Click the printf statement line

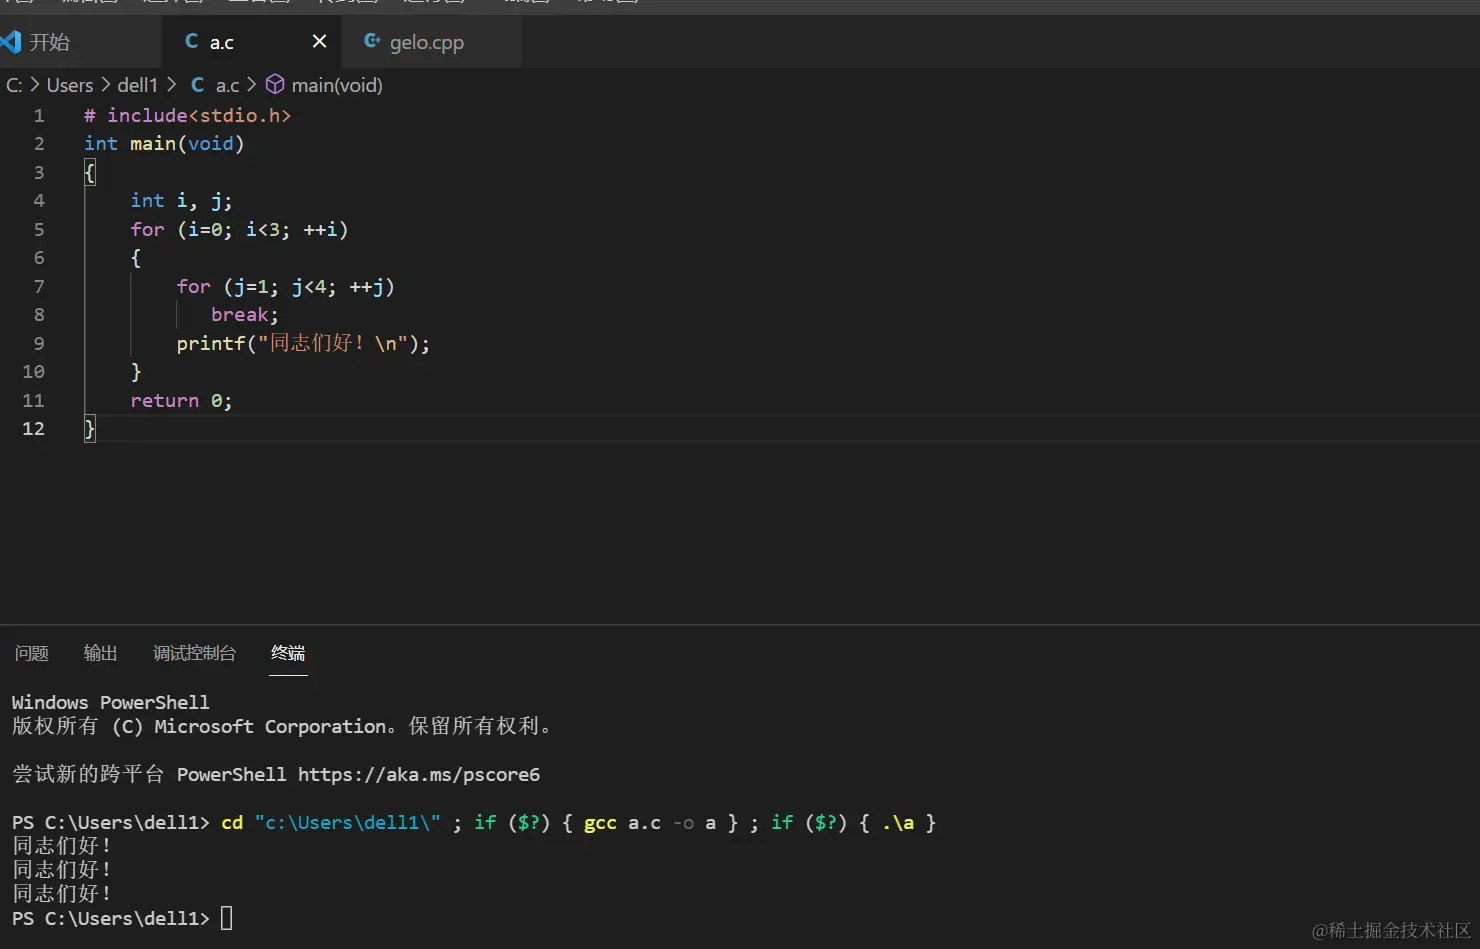pyautogui.click(x=303, y=343)
